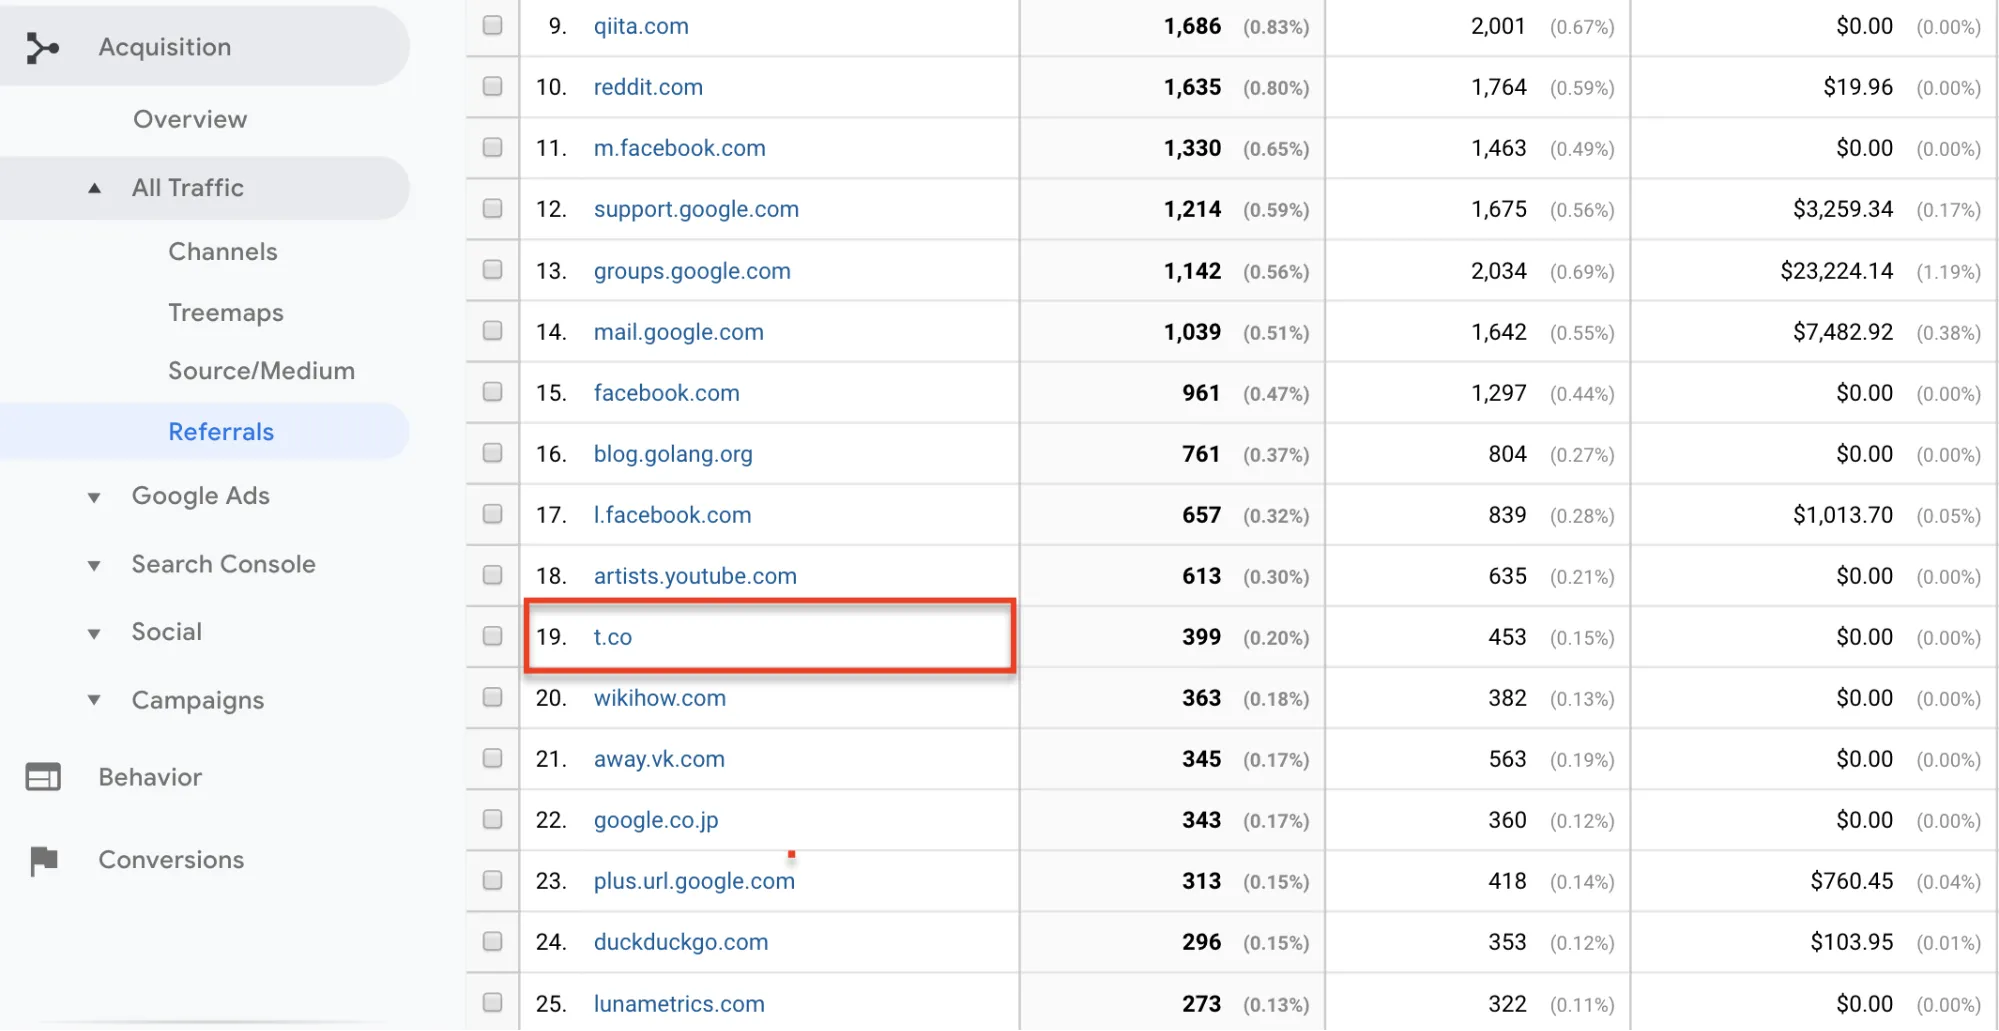The height and width of the screenshot is (1031, 1999).
Task: Collapse the All Traffic arrow
Action: [x=94, y=188]
